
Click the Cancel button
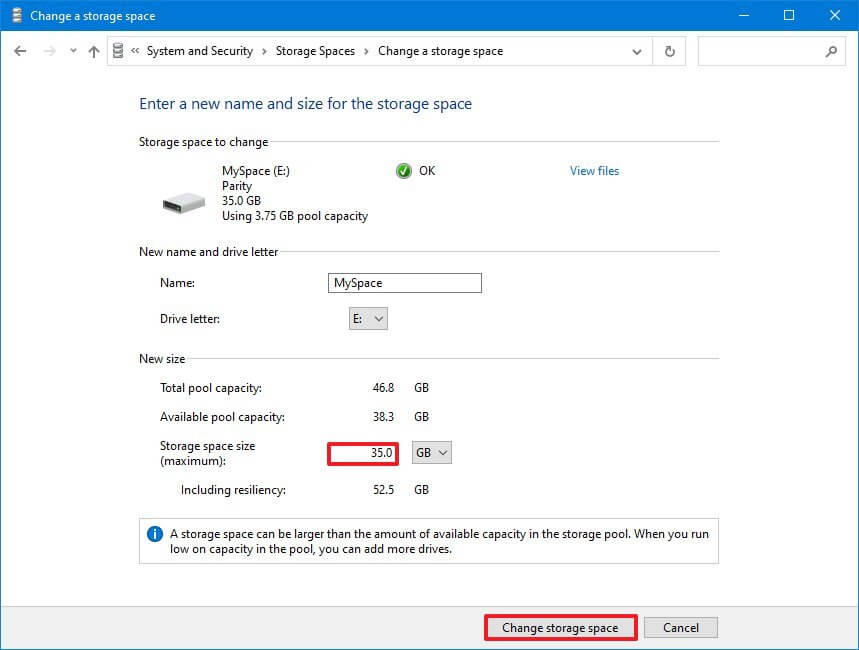(x=680, y=627)
